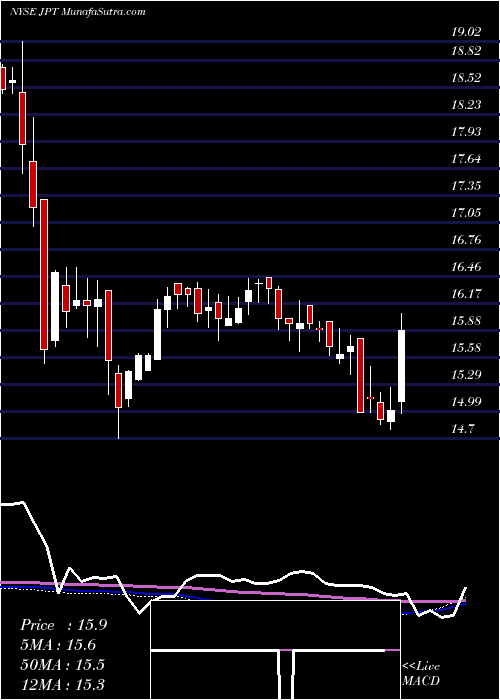Image resolution: width=500 pixels, height=700 pixels.
Task: Click the 15.58 price axis label
Action: (x=466, y=347)
